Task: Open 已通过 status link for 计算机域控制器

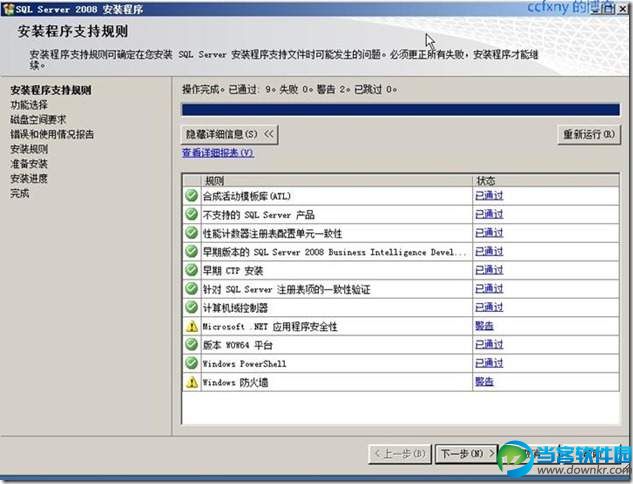Action: click(489, 307)
